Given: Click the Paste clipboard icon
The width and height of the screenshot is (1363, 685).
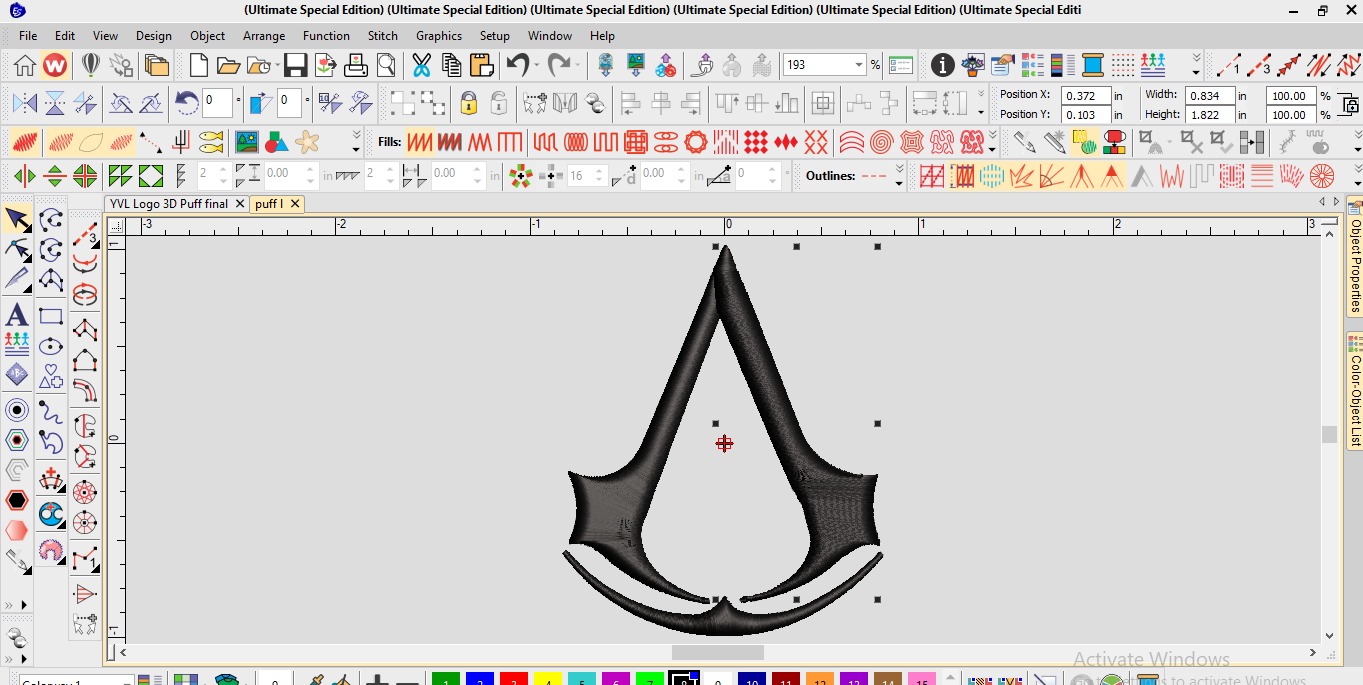Looking at the screenshot, I should pos(482,66).
